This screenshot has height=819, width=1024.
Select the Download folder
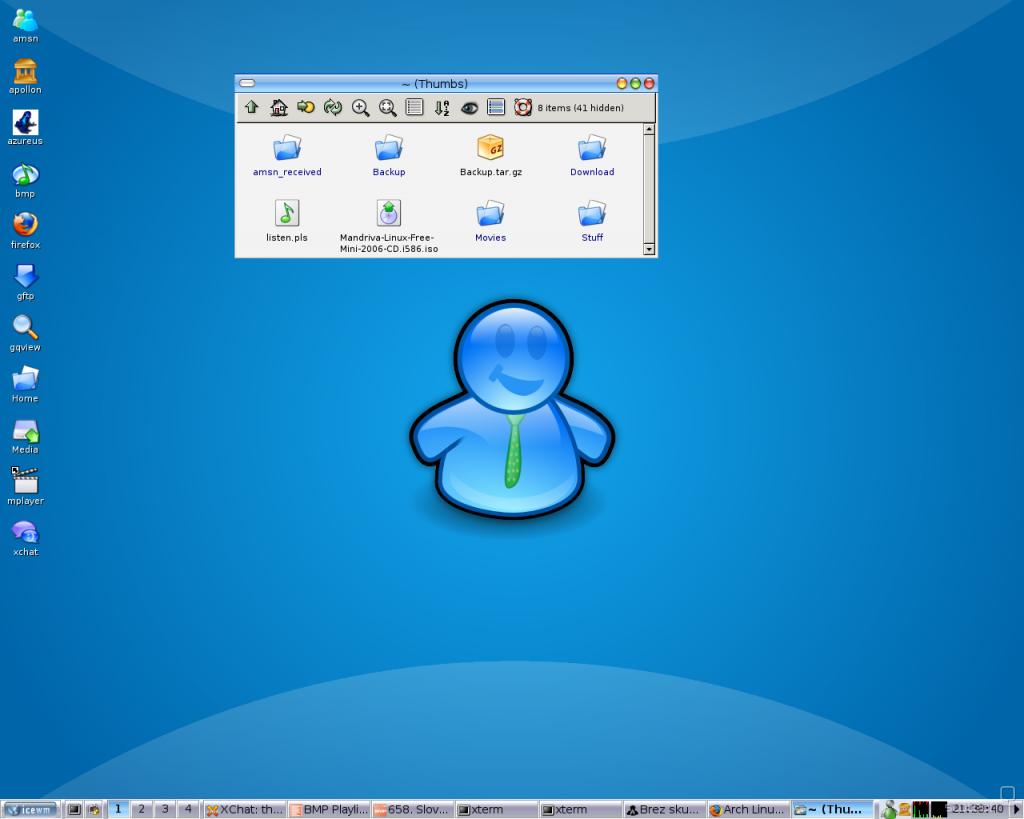point(592,156)
